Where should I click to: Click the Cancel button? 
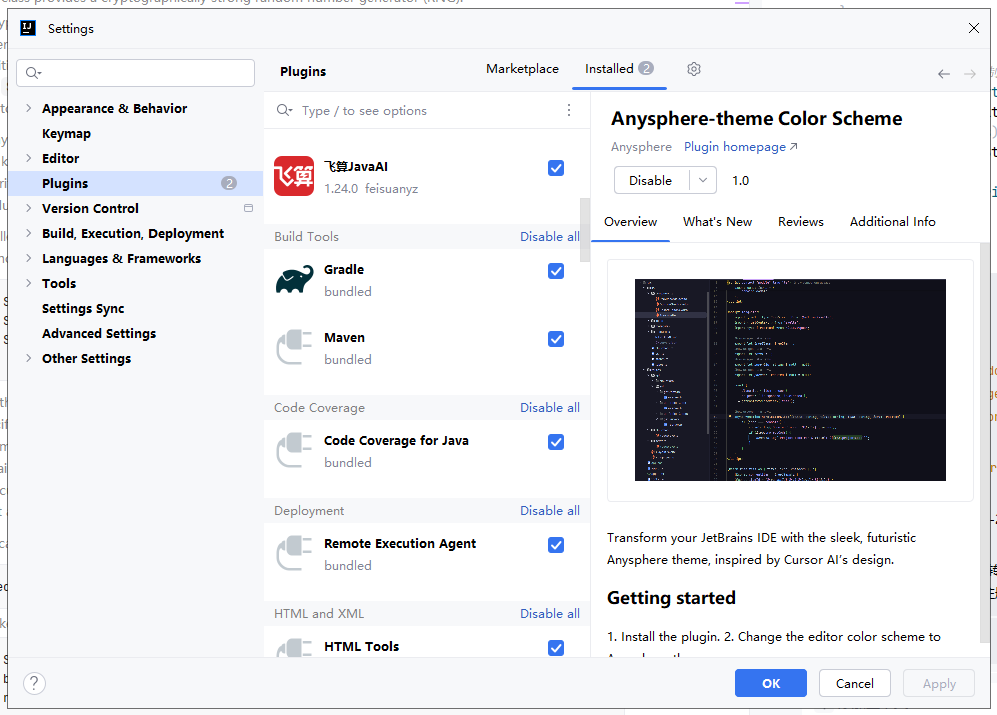point(855,683)
